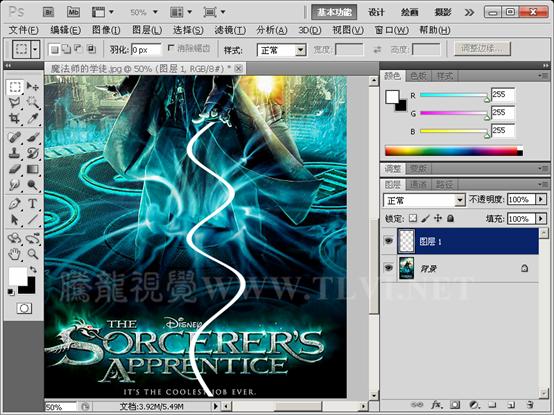Open the fill (填充) slider arrow
This screenshot has width=554, height=415.
pos(541,219)
